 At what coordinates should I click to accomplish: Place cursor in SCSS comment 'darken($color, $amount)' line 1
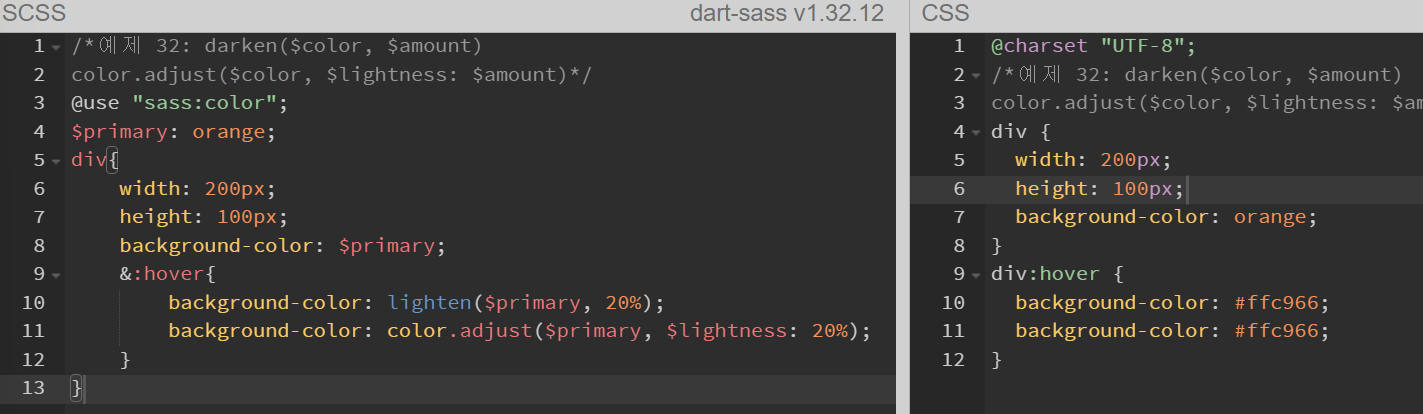click(343, 46)
